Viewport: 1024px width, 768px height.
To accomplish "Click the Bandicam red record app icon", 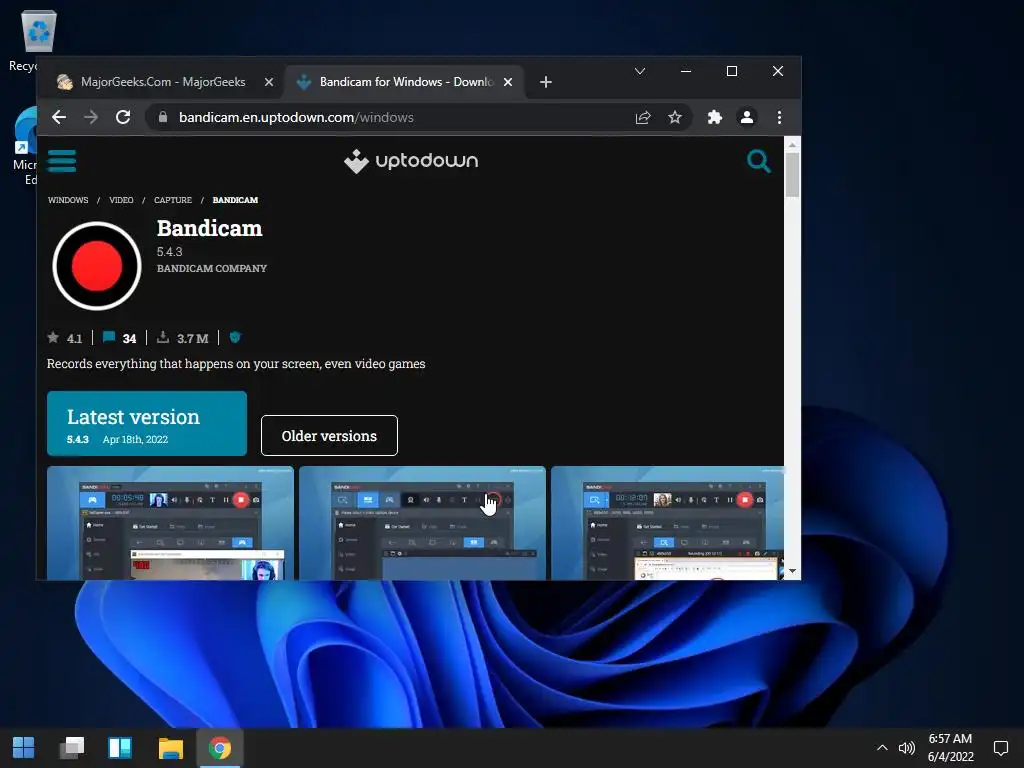I will point(97,266).
